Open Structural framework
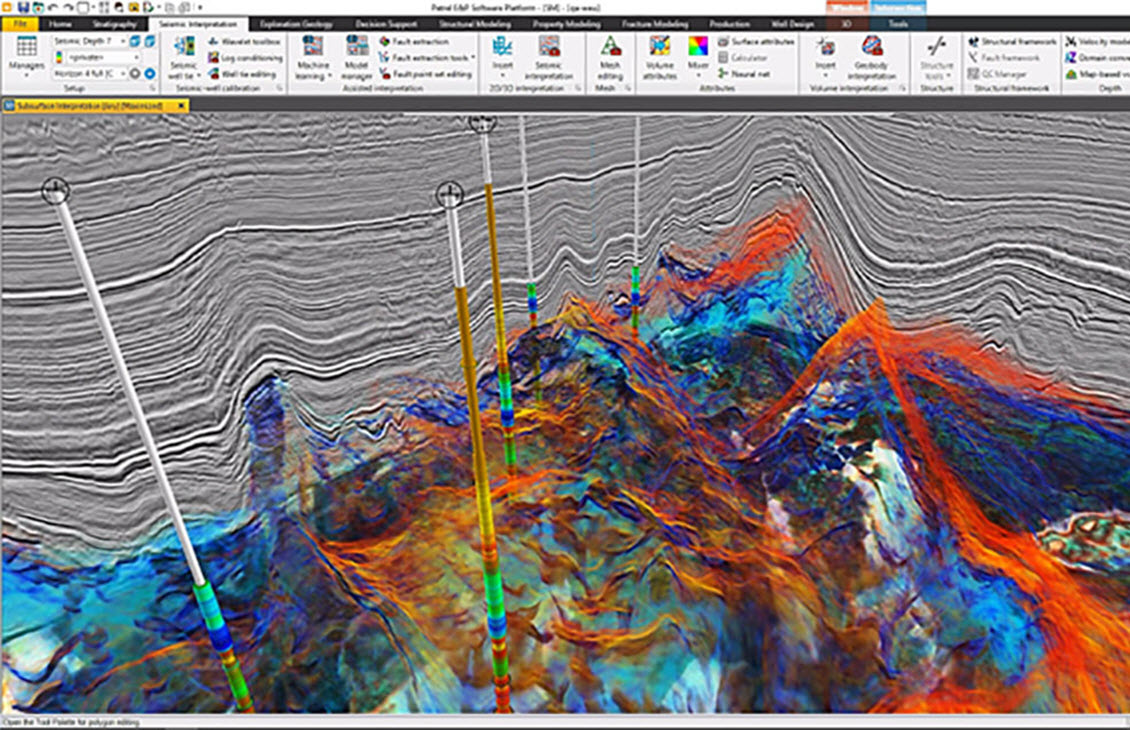This screenshot has width=1130, height=730. tap(1012, 42)
